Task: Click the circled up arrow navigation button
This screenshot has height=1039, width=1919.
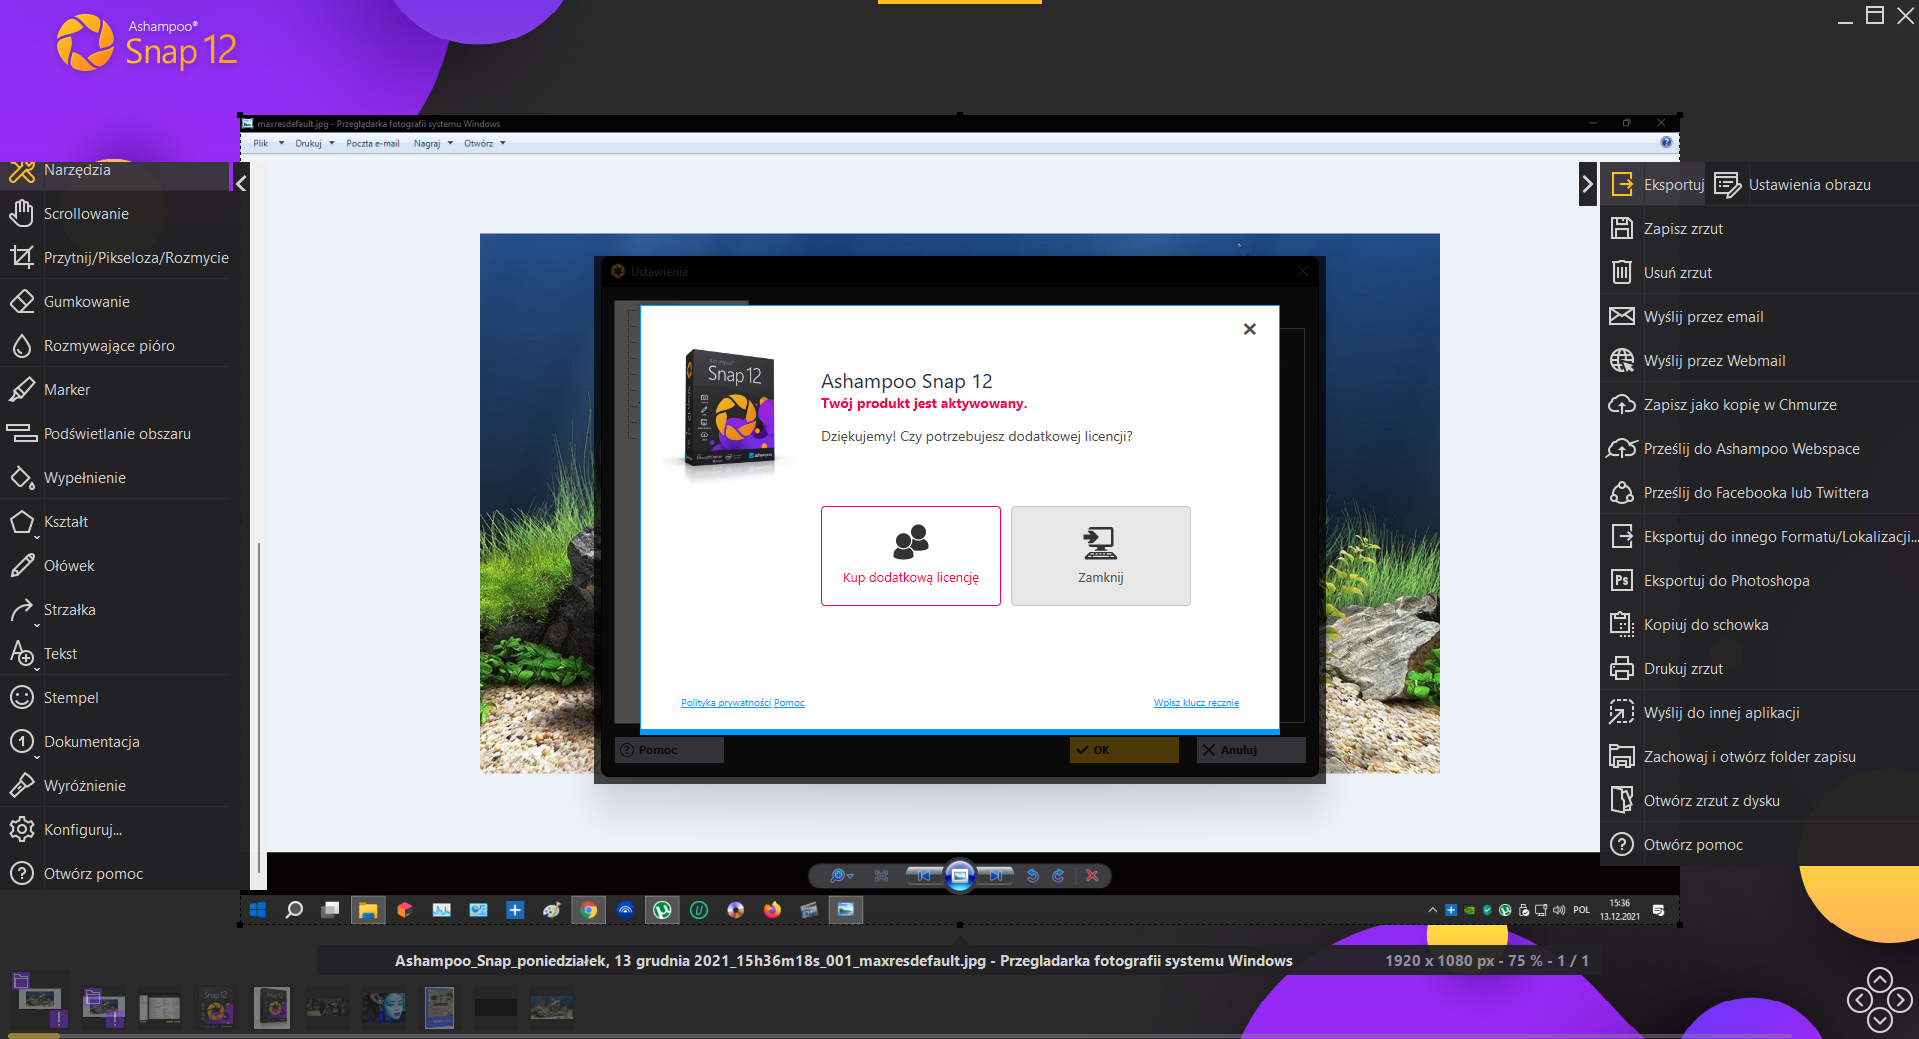Action: pyautogui.click(x=1880, y=979)
